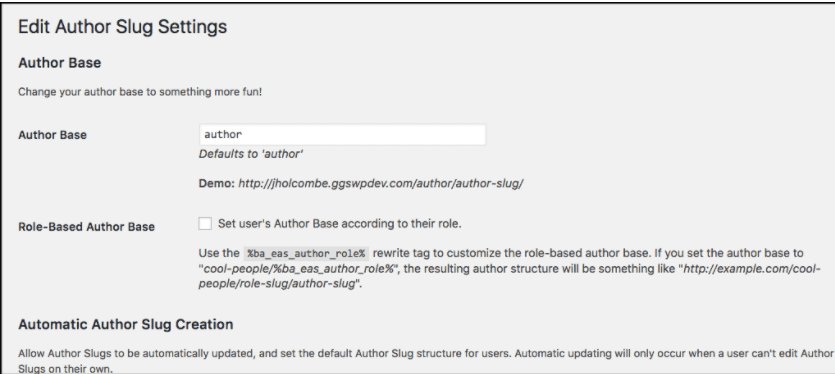Open the jholcombe.ggswpdev.com demo URL
The width and height of the screenshot is (835, 374).
(381, 183)
